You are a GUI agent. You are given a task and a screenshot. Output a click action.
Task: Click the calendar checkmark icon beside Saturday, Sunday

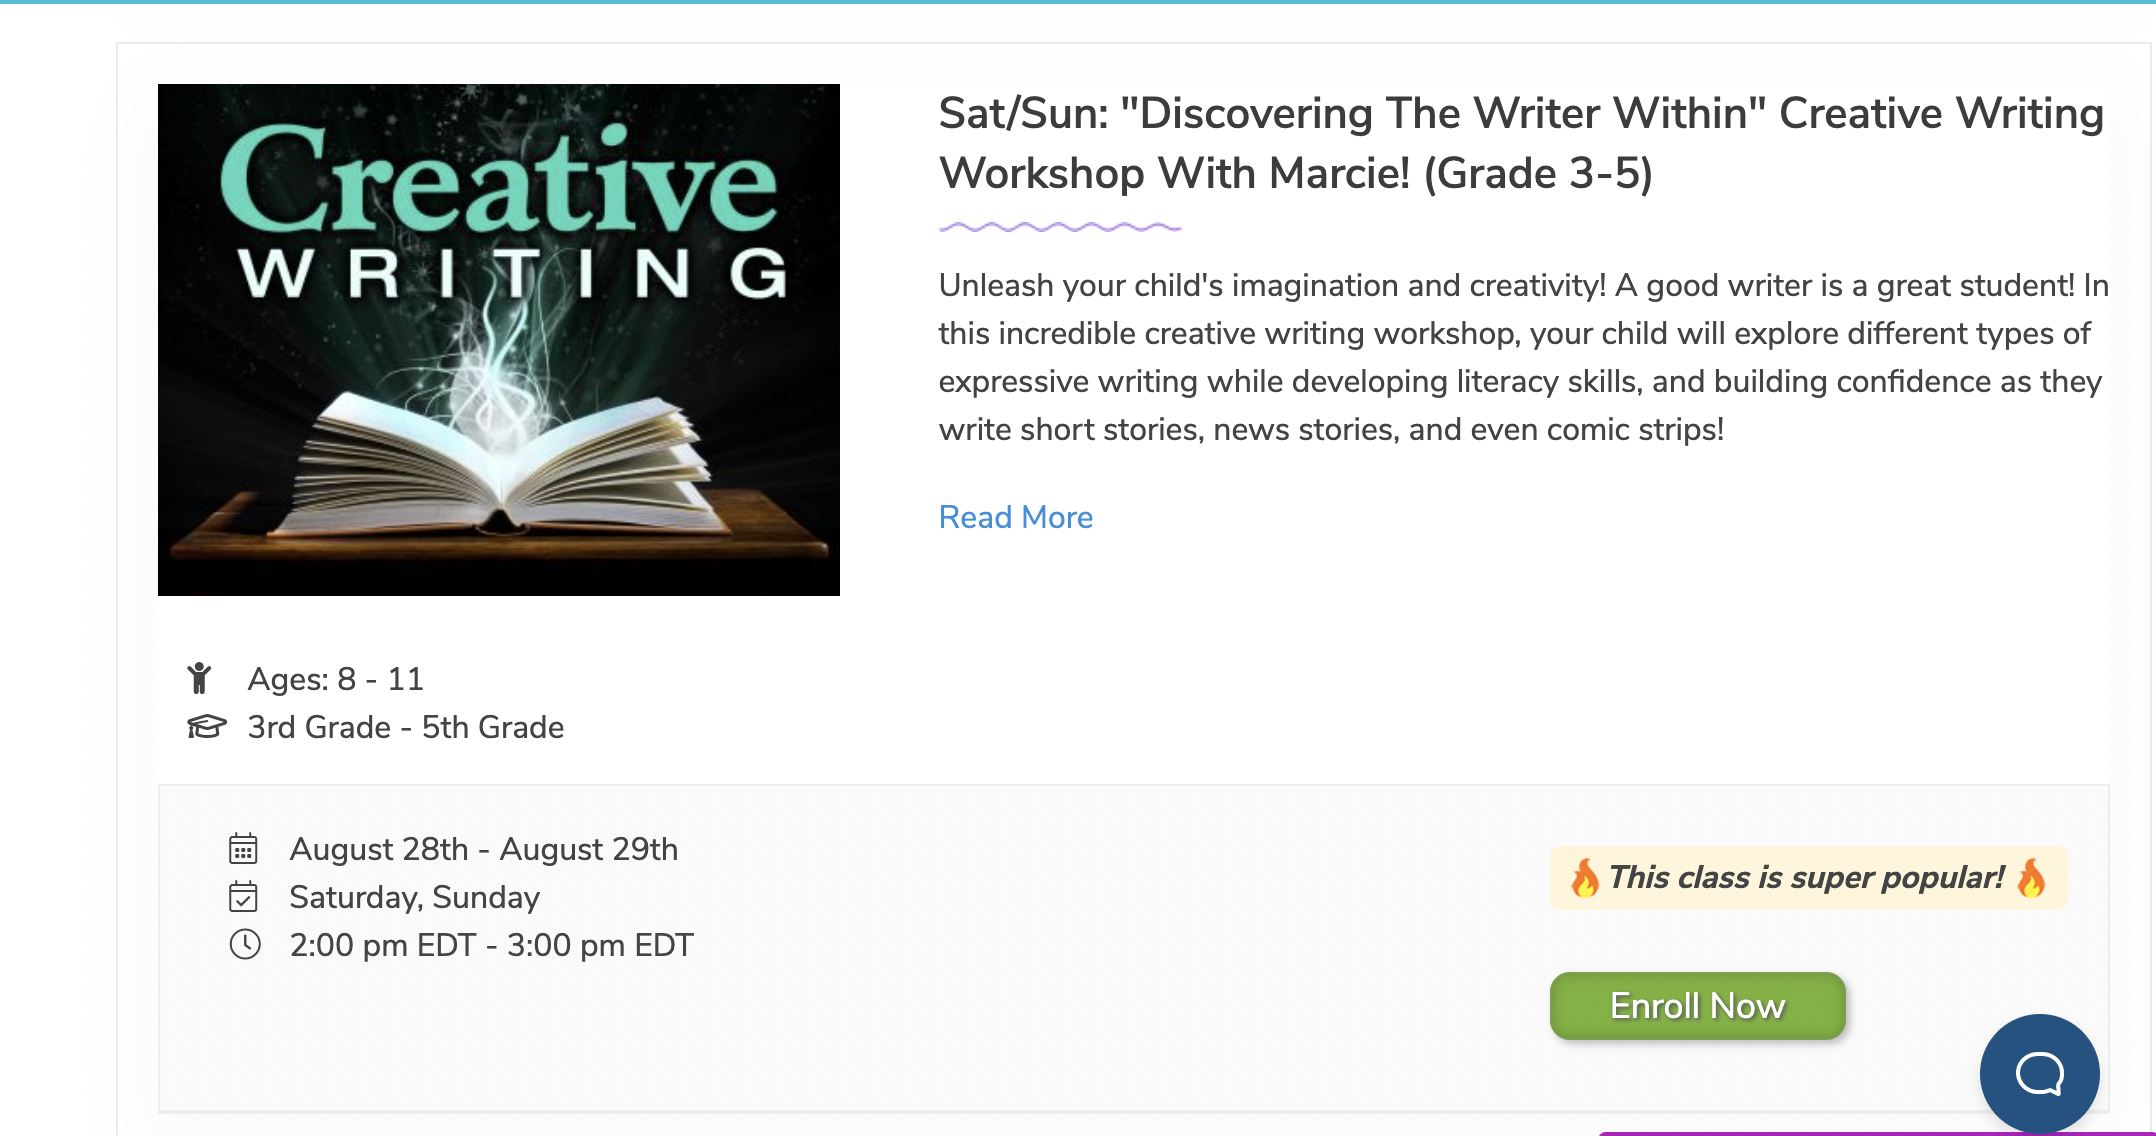point(243,897)
